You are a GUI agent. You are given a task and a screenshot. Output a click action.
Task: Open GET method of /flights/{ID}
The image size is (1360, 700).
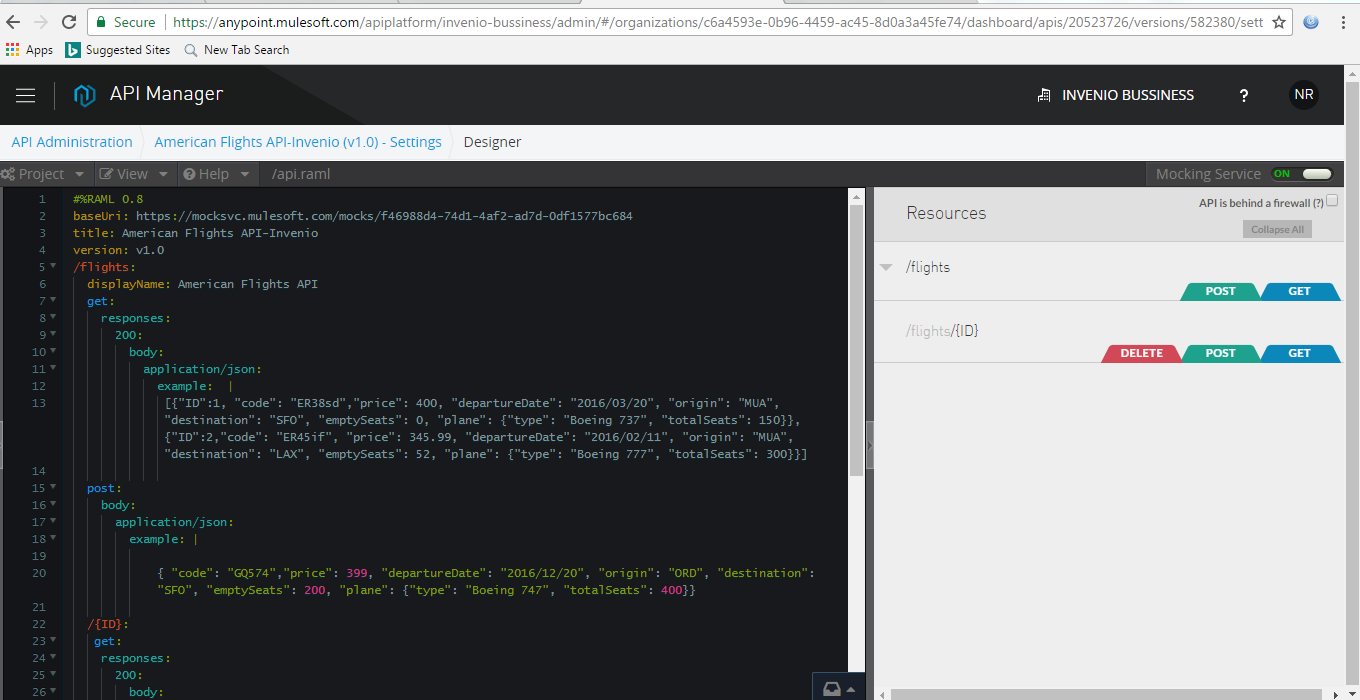[1299, 353]
